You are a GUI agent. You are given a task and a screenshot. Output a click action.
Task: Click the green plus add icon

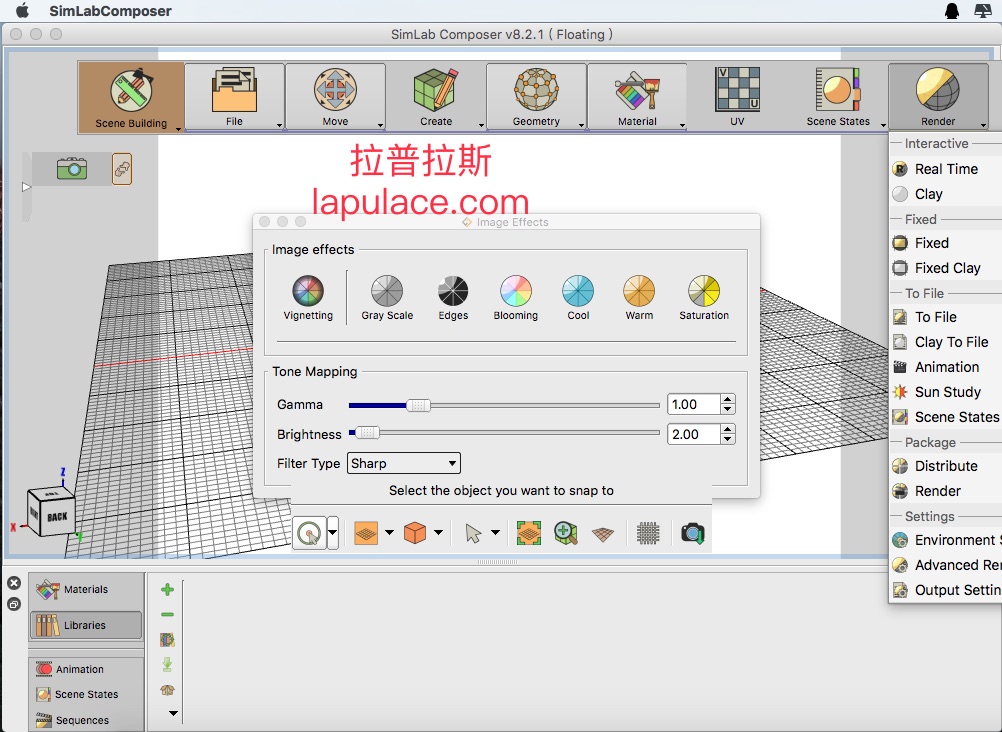coord(167,589)
